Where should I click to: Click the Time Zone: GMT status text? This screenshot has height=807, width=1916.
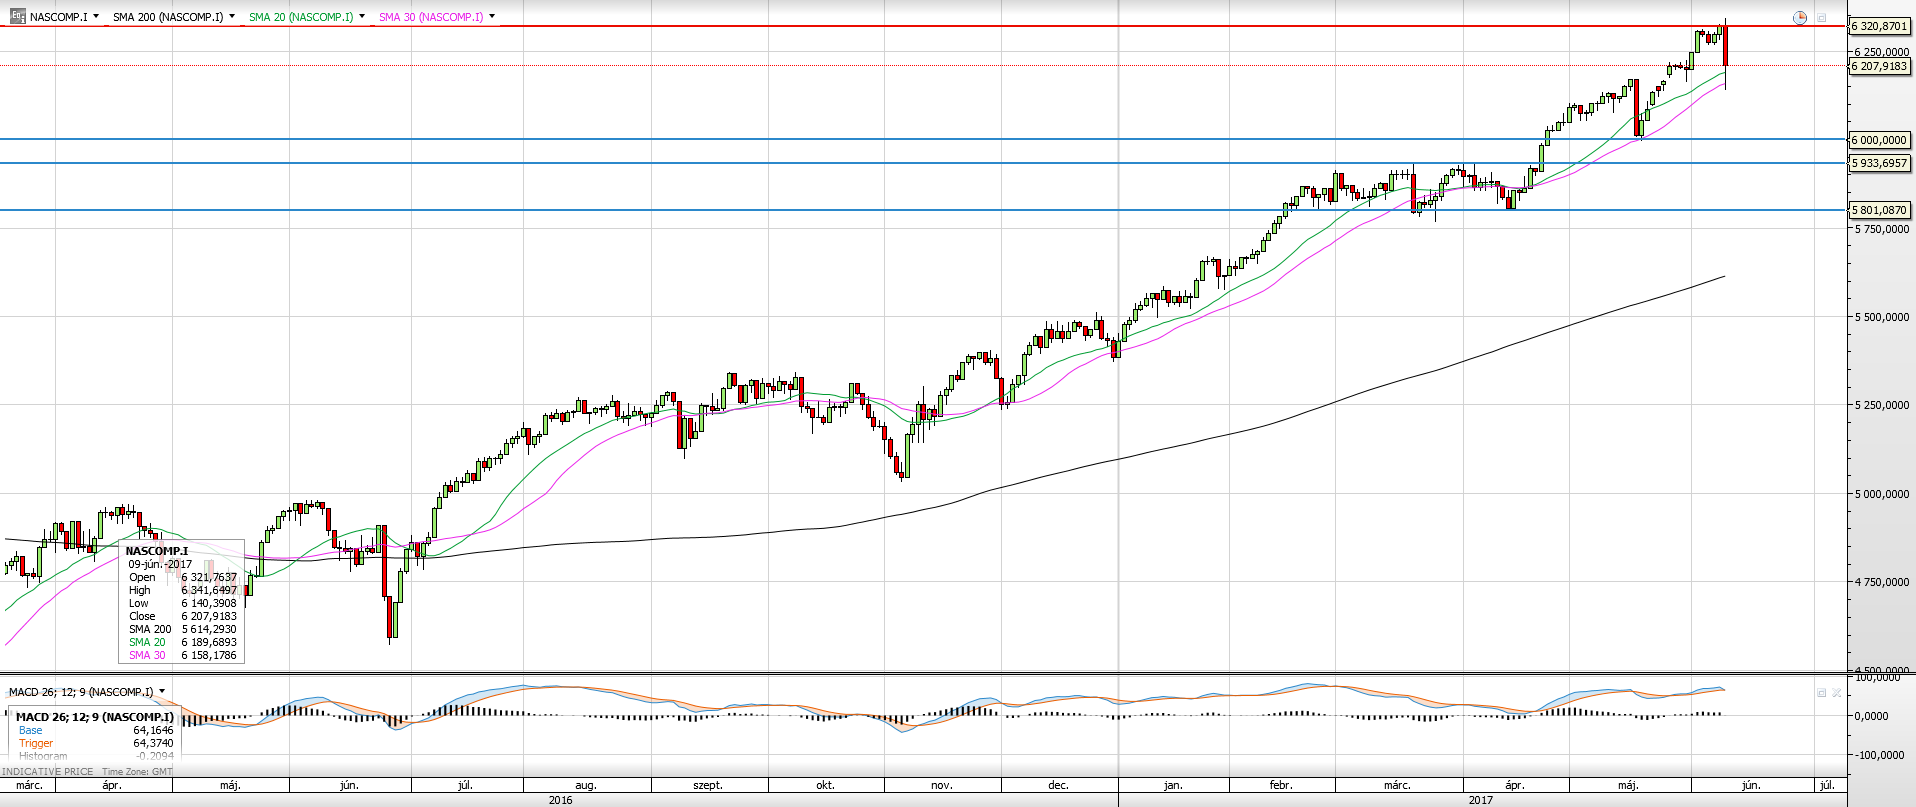(x=137, y=772)
